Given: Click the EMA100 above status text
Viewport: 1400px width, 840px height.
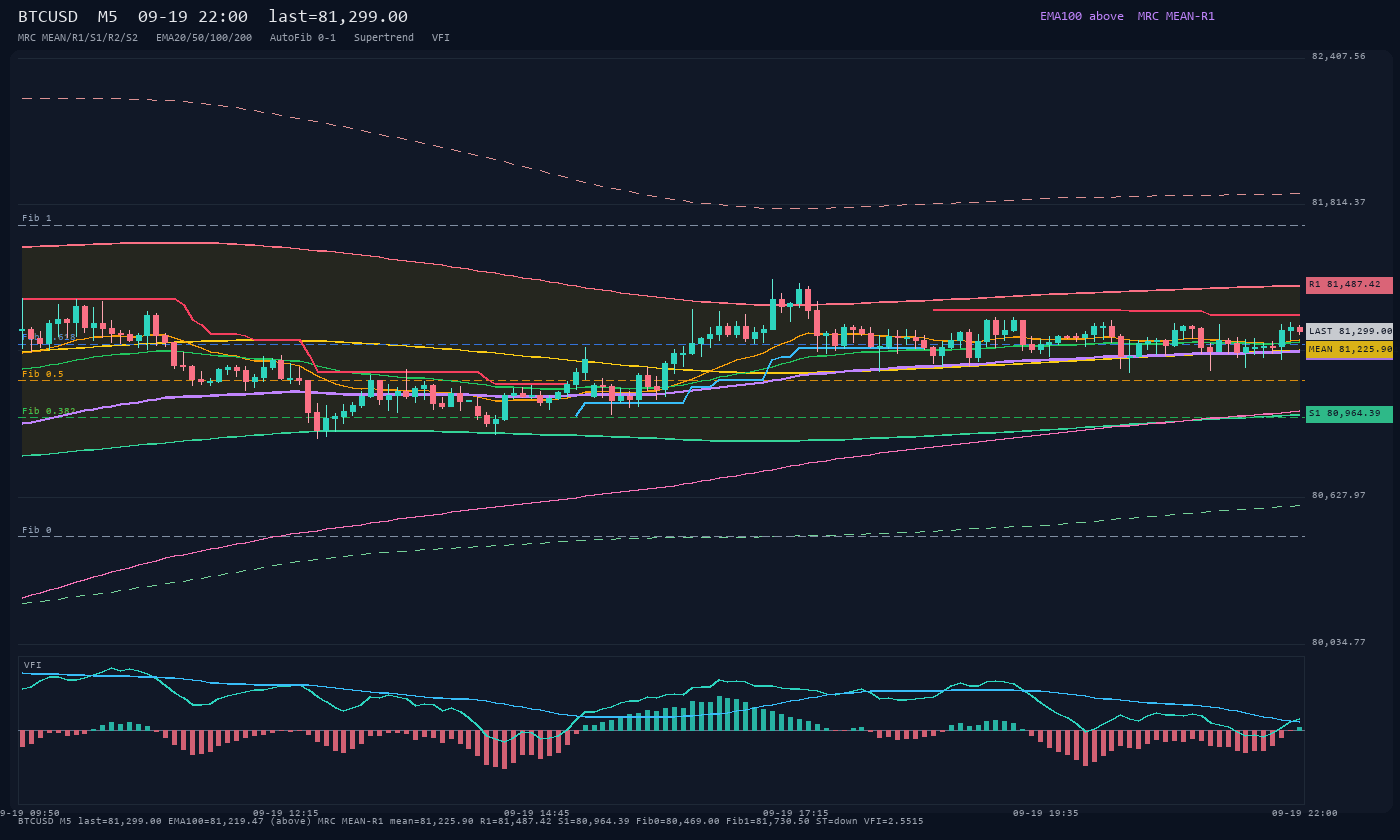Looking at the screenshot, I should (1081, 16).
